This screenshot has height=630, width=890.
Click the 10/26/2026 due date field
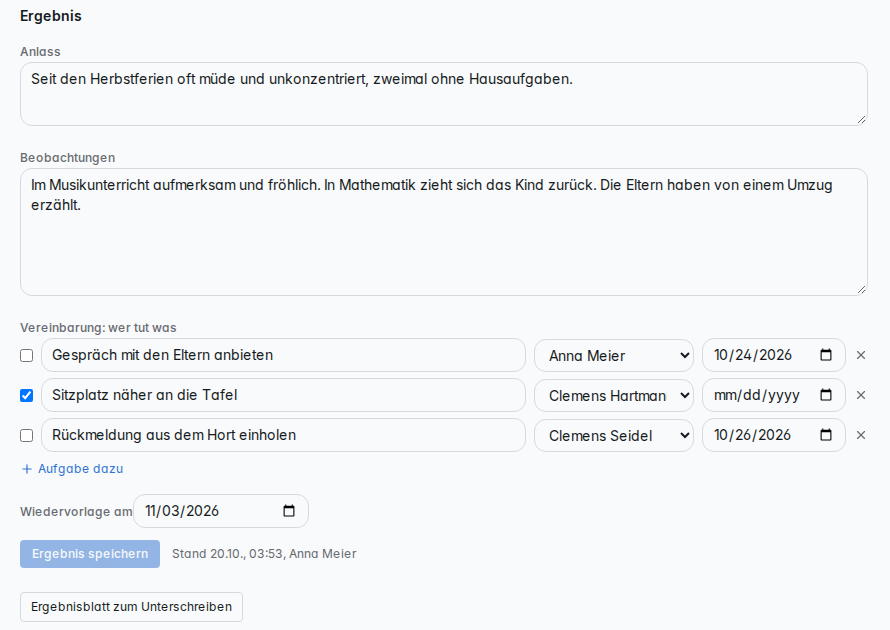pyautogui.click(x=774, y=435)
